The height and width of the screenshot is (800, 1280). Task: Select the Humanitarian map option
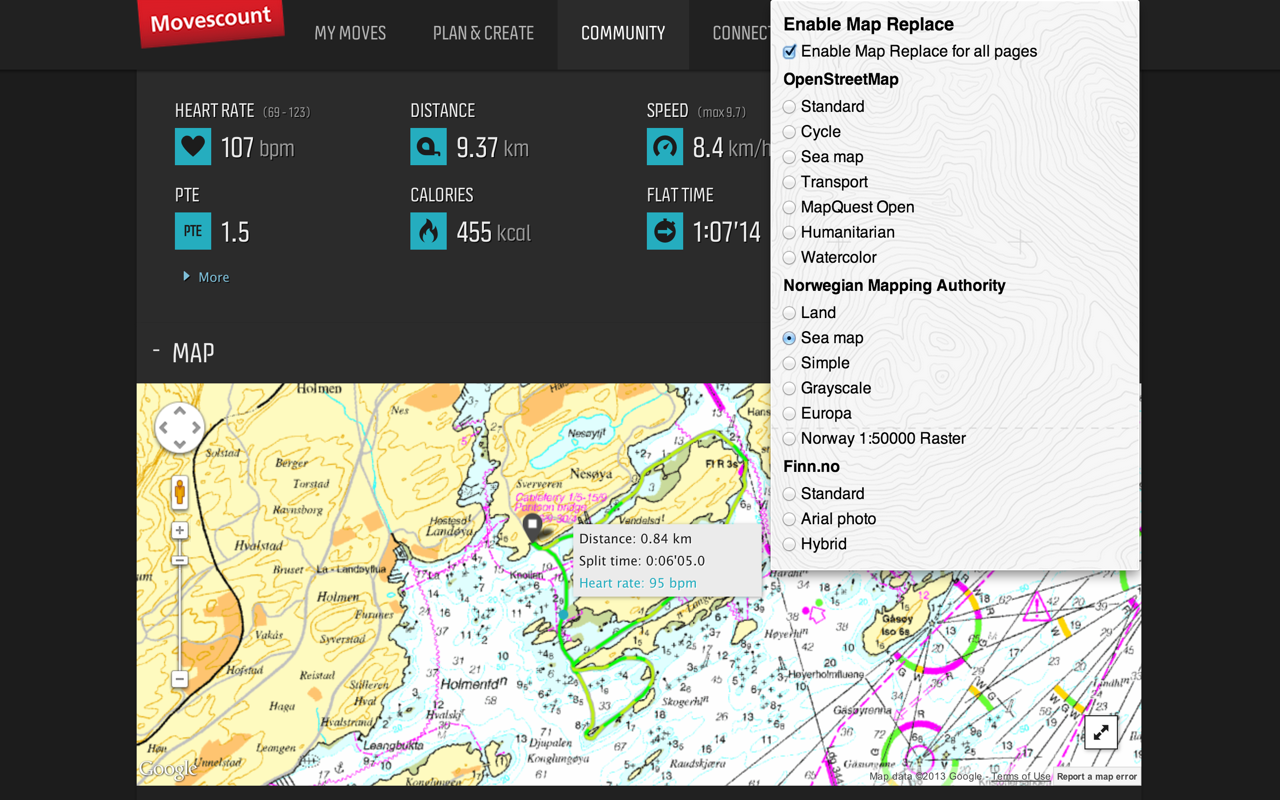pos(790,232)
